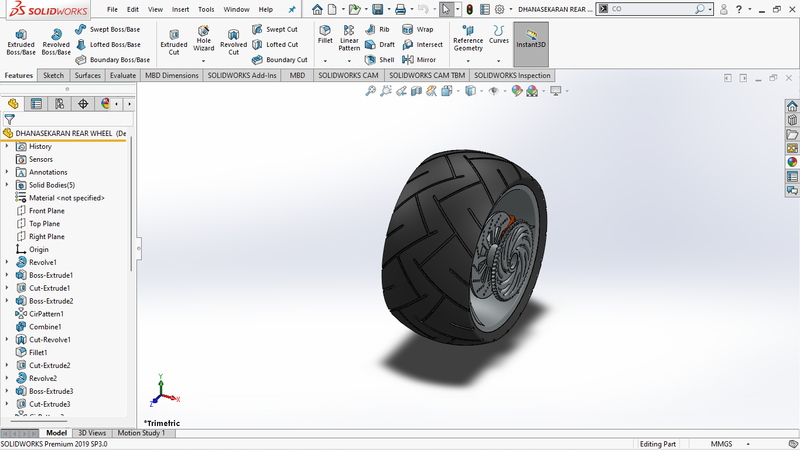Open the Linear Pattern dropdown arrow
This screenshot has height=450, width=800.
(349, 61)
